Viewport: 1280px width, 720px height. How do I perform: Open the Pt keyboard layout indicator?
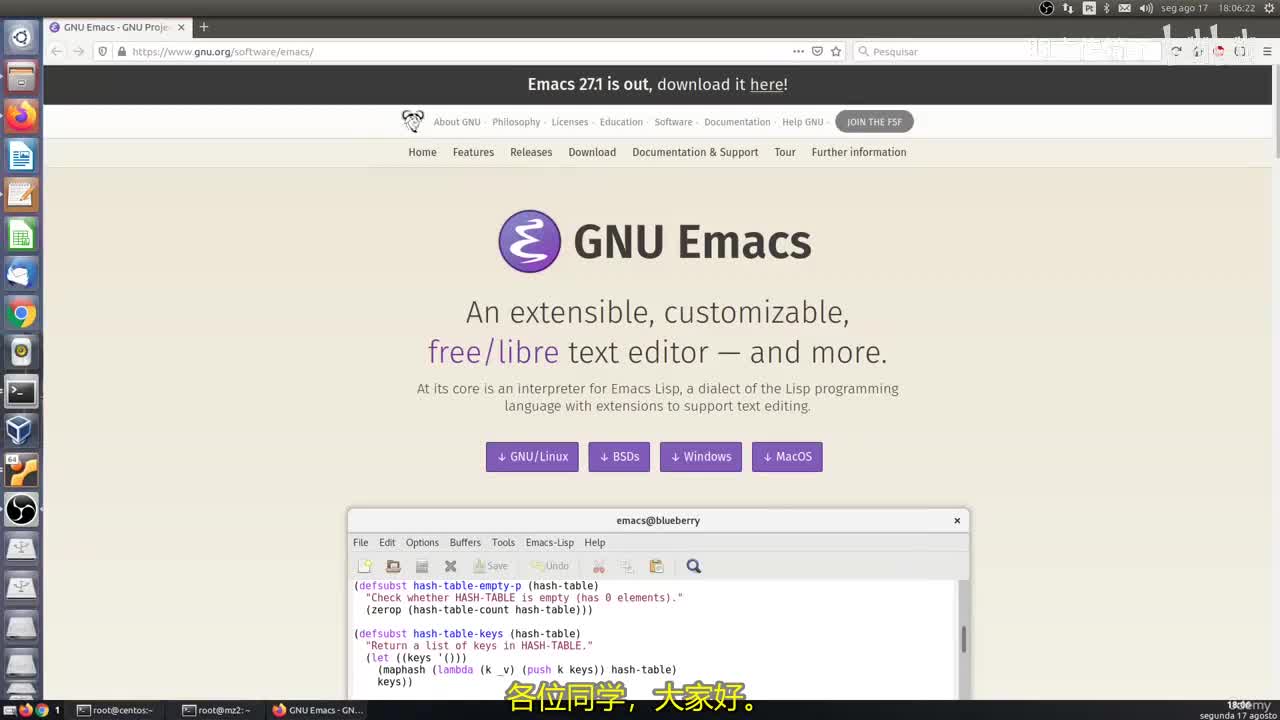click(1089, 8)
